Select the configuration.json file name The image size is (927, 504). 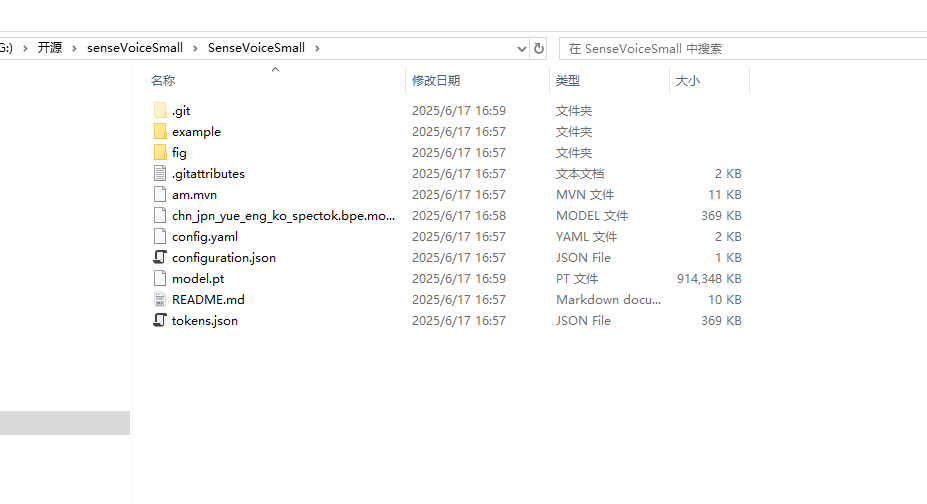tap(224, 258)
